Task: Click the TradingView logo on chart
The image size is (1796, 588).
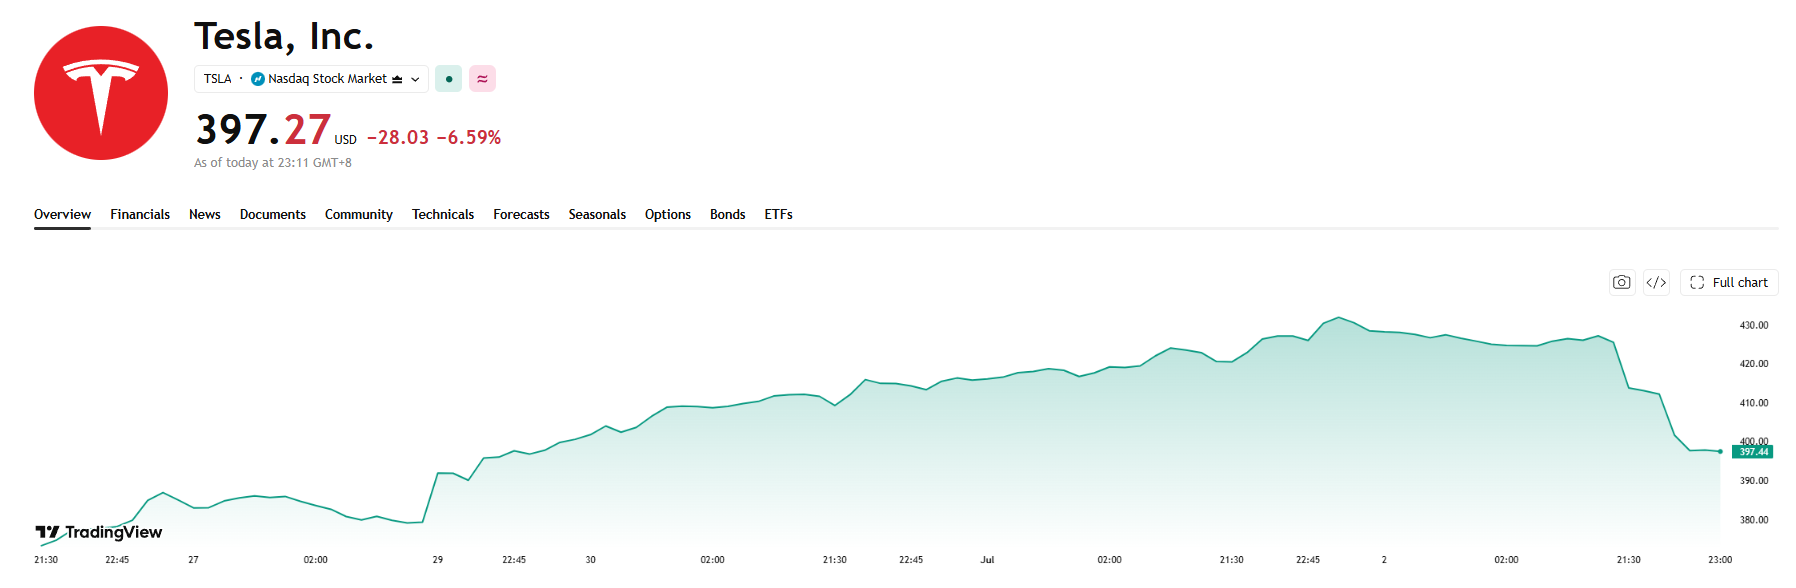Action: 99,532
